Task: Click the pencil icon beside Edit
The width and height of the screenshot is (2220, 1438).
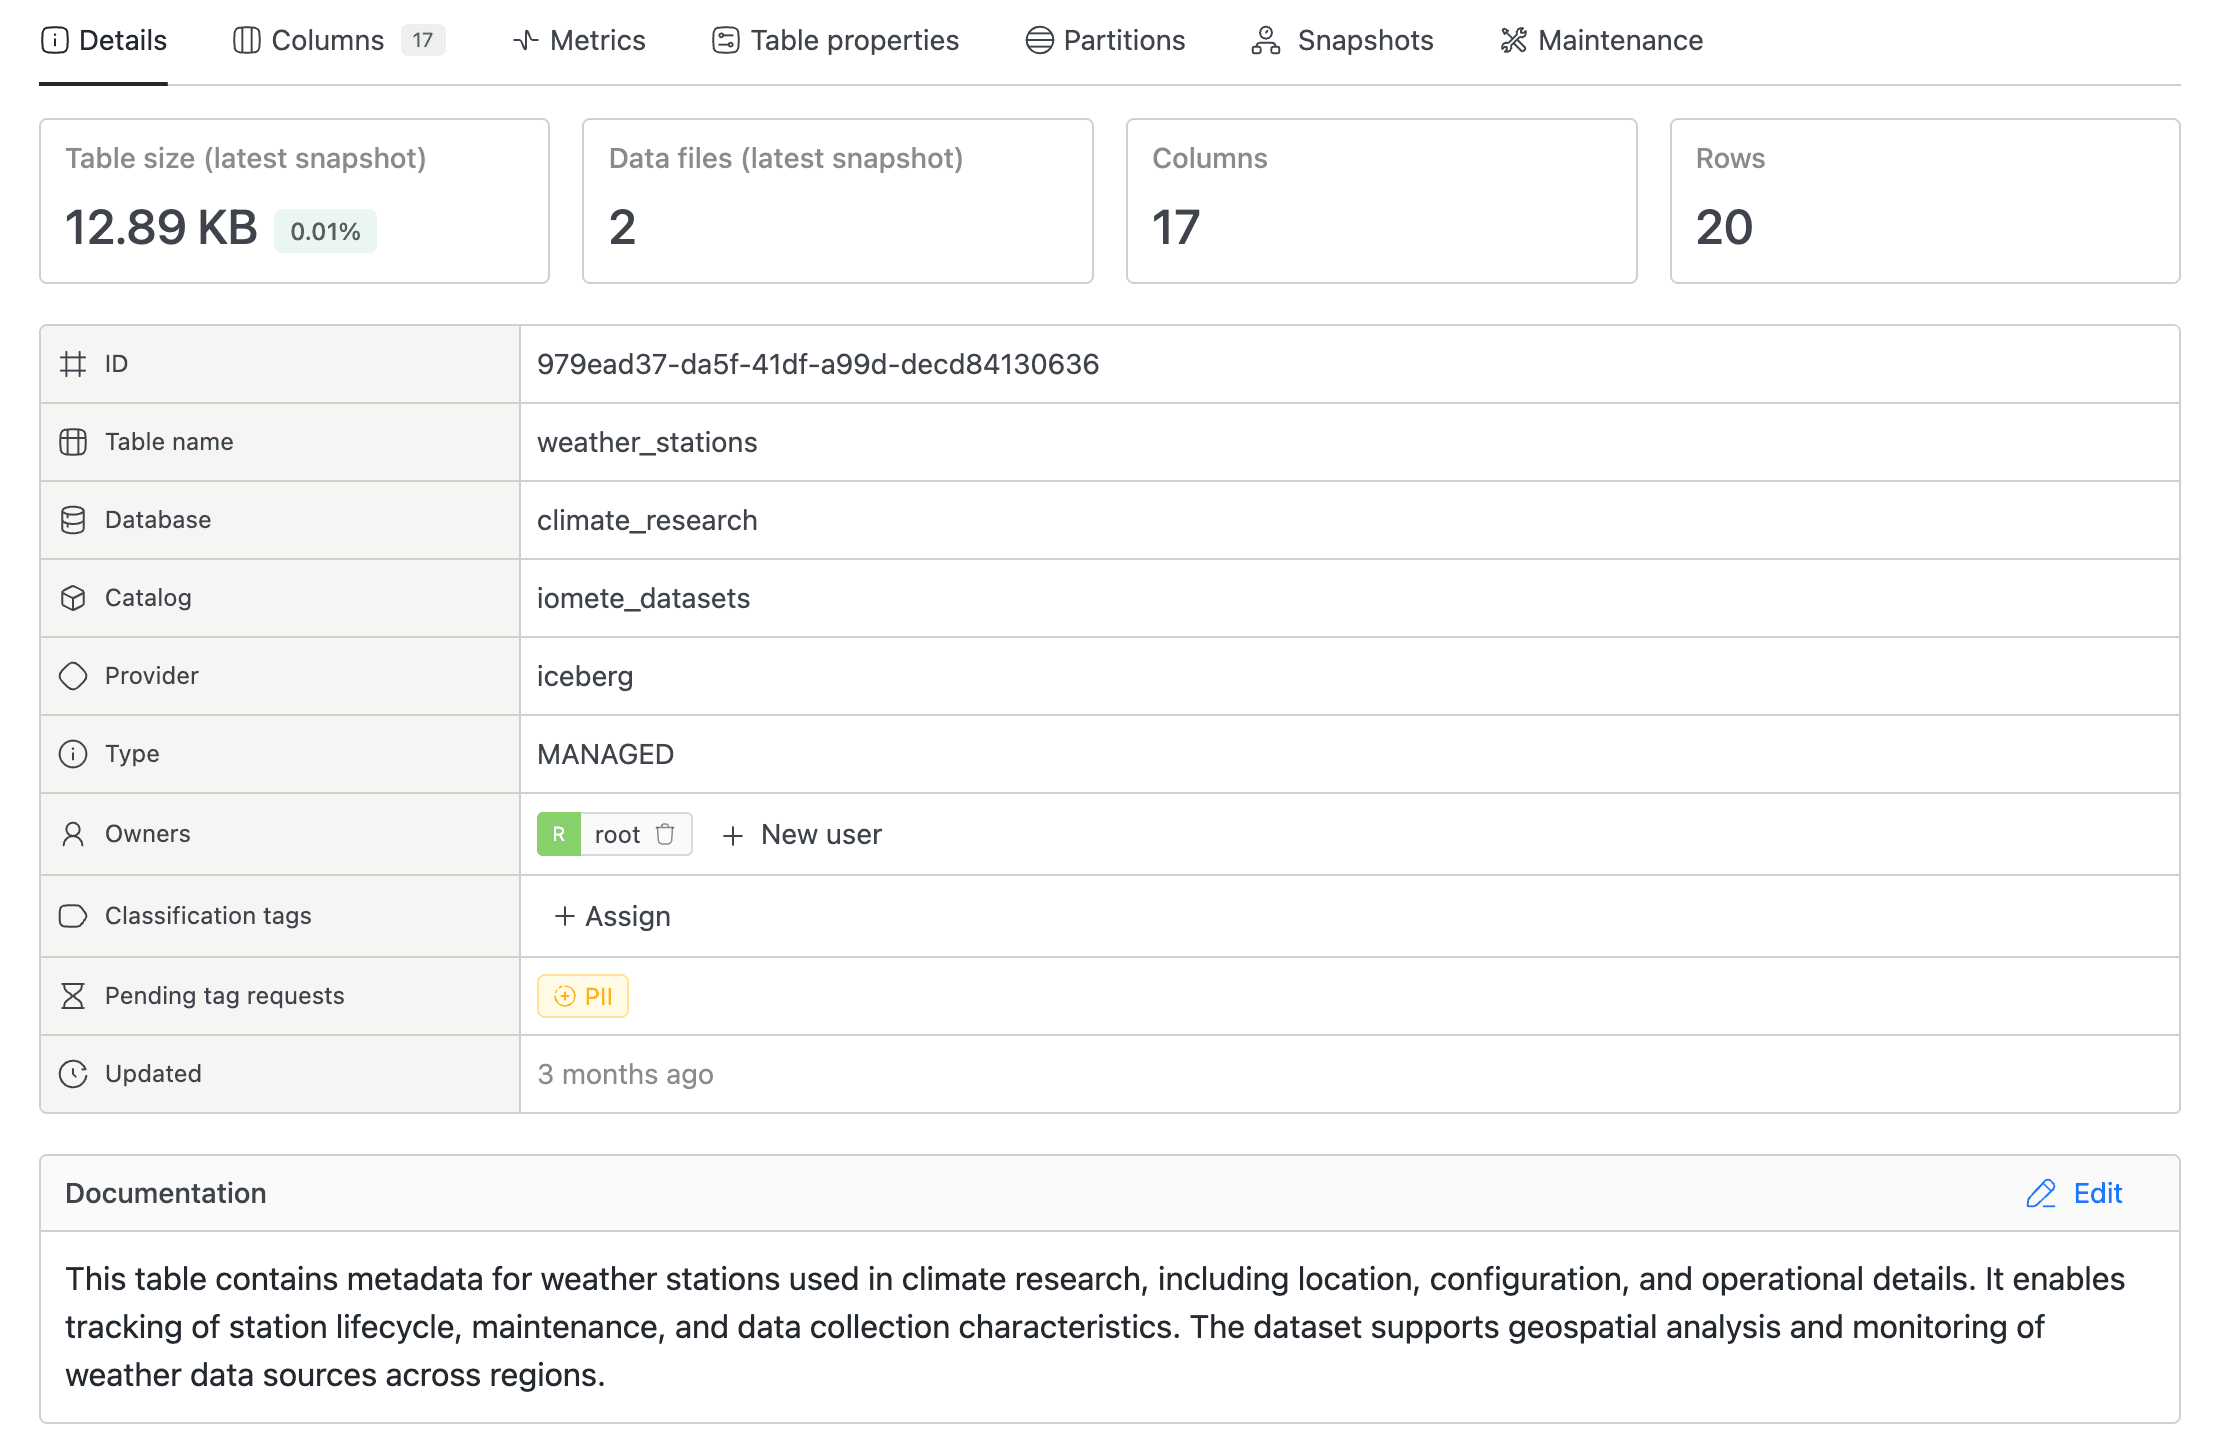Action: click(x=2040, y=1193)
